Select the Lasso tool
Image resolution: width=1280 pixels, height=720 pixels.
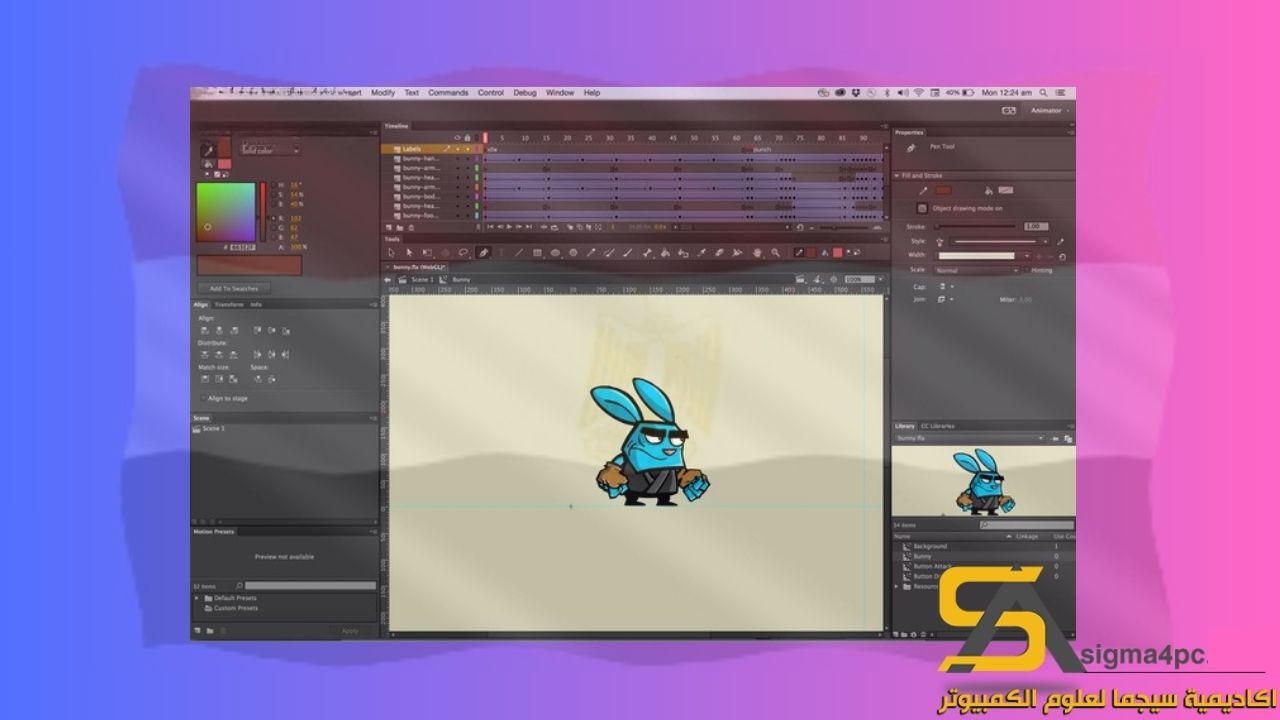(463, 253)
